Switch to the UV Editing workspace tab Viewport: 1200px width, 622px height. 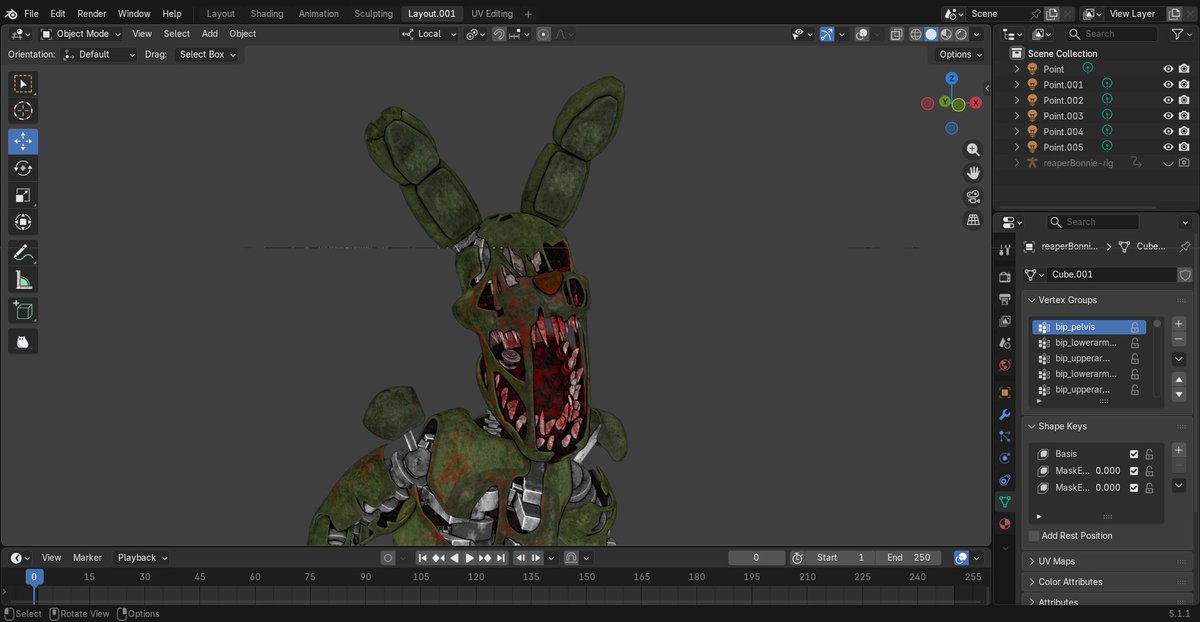(492, 14)
